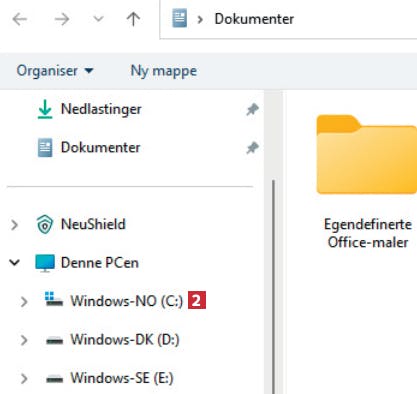
Task: Open Dokumenter in the sidebar
Action: coord(101,147)
